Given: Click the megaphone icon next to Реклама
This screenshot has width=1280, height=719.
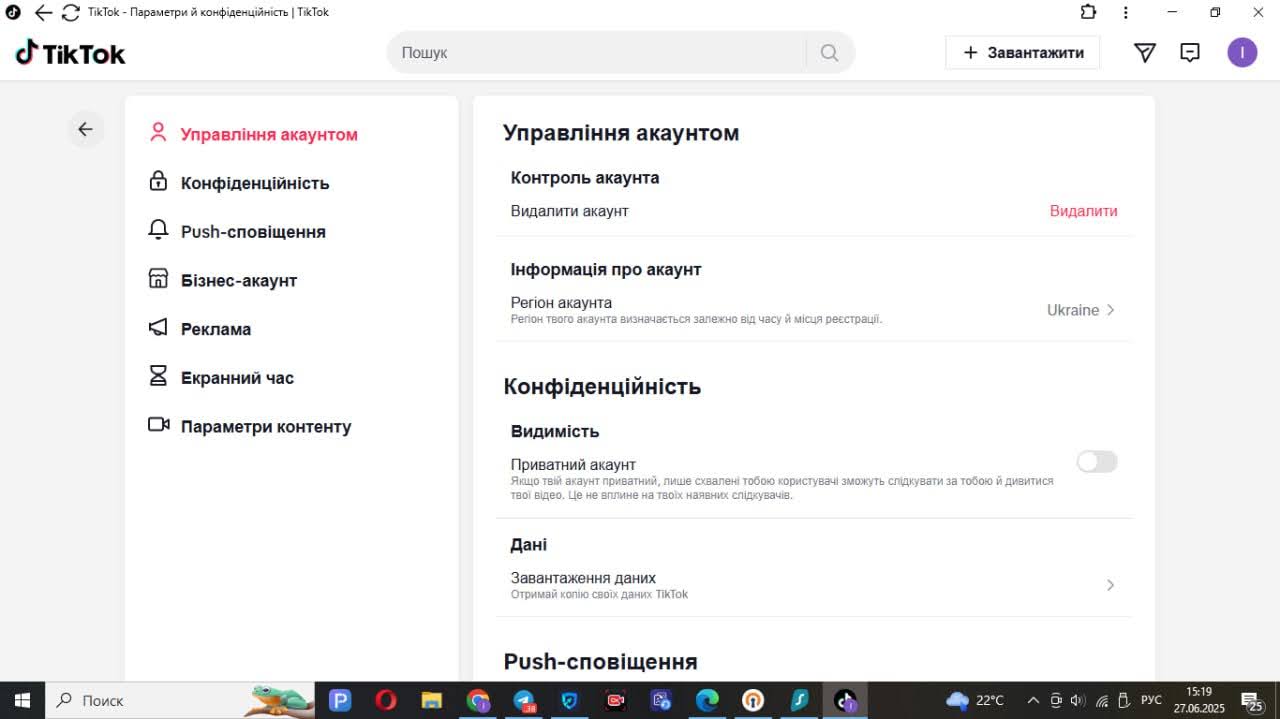Looking at the screenshot, I should [x=158, y=328].
